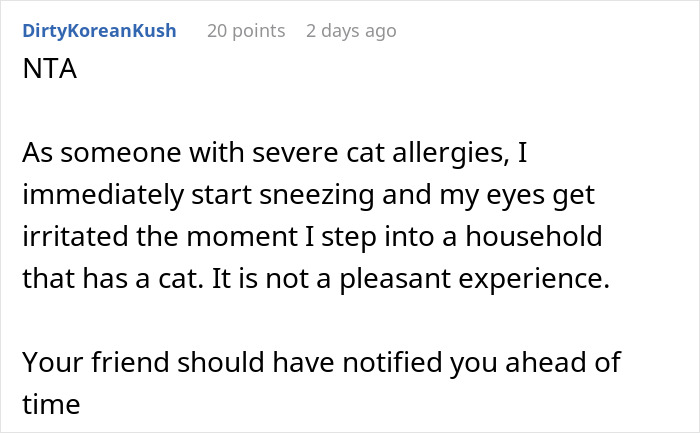The image size is (700, 433).
Task: Click the phrase you ahead of
Action: (535, 363)
